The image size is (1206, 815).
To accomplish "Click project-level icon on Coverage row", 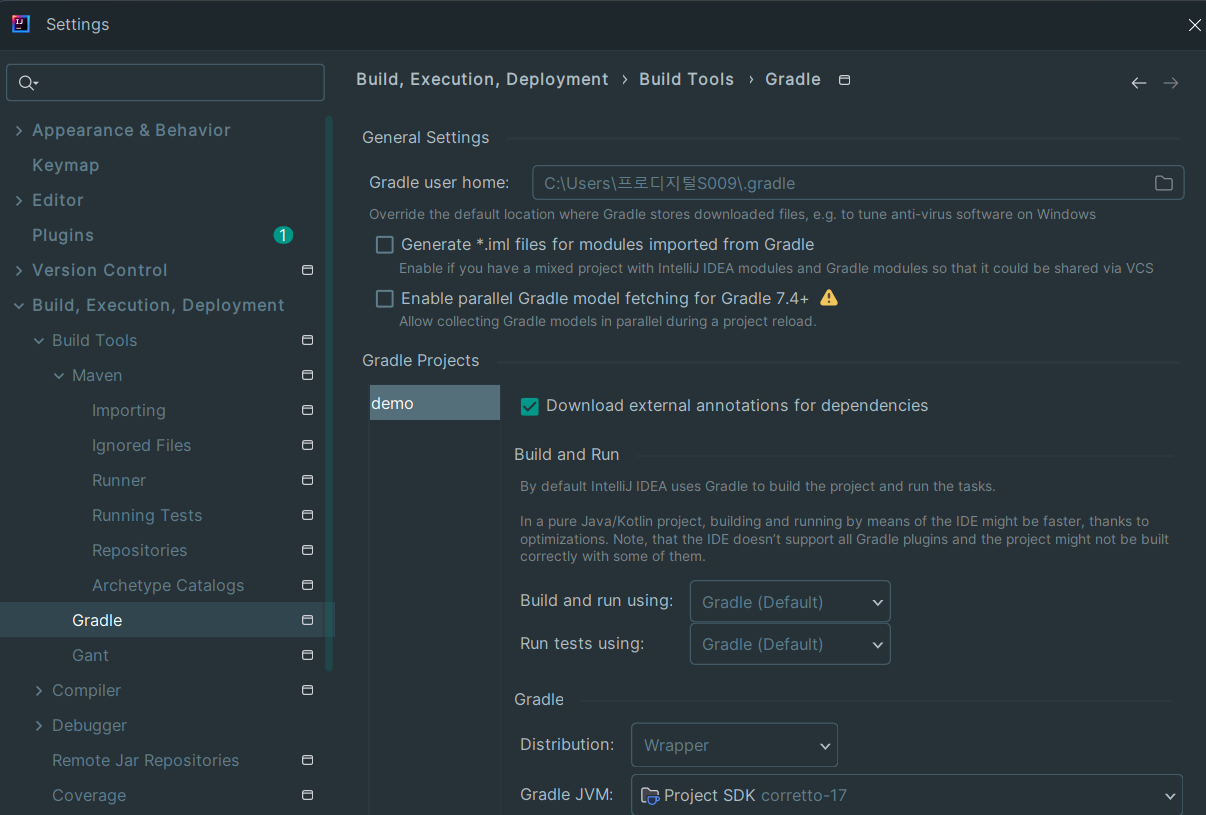I will tap(307, 795).
